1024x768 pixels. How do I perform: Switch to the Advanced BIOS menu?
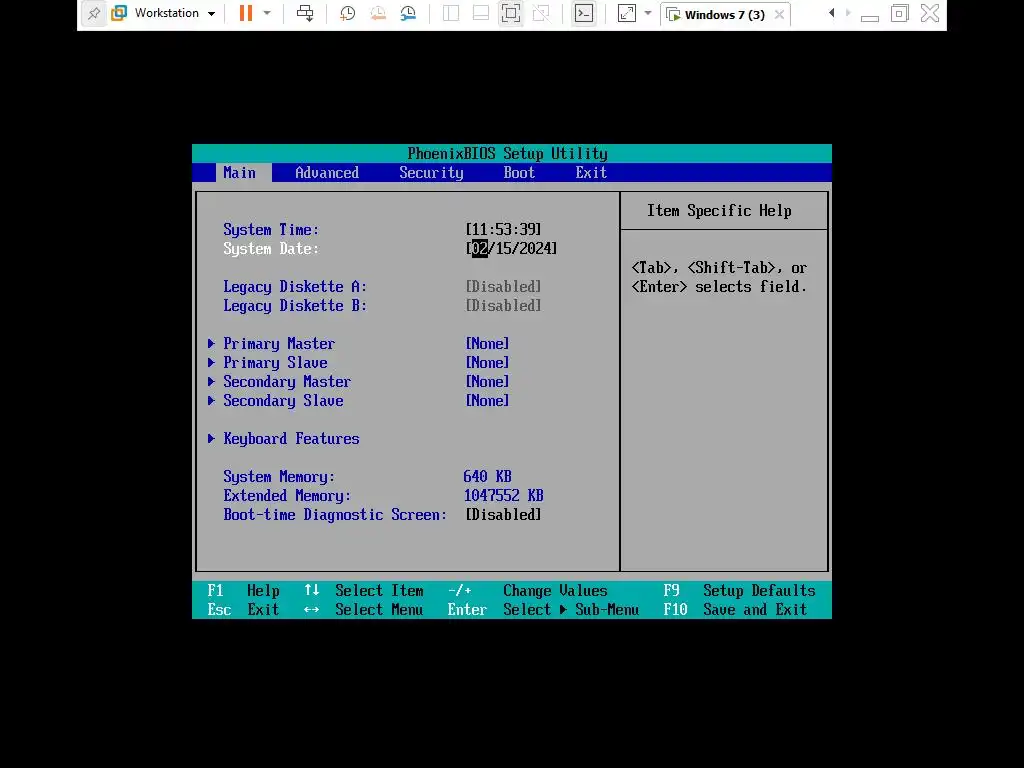(x=327, y=172)
